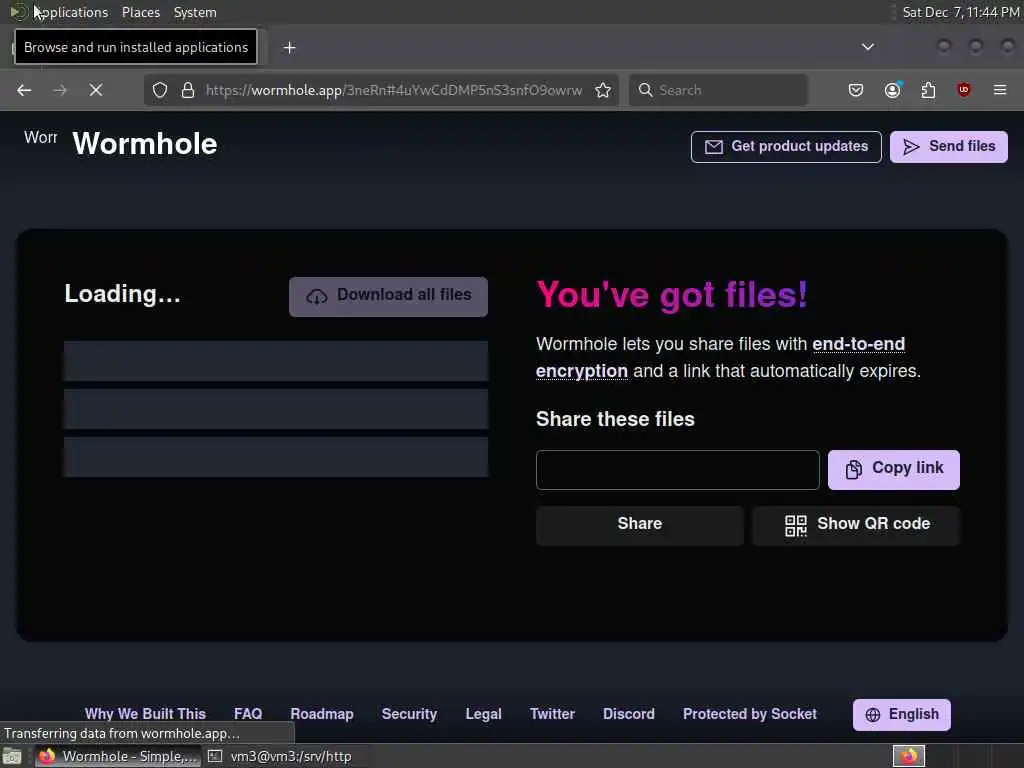Open the Roadmap footer link
This screenshot has height=768, width=1024.
[322, 714]
